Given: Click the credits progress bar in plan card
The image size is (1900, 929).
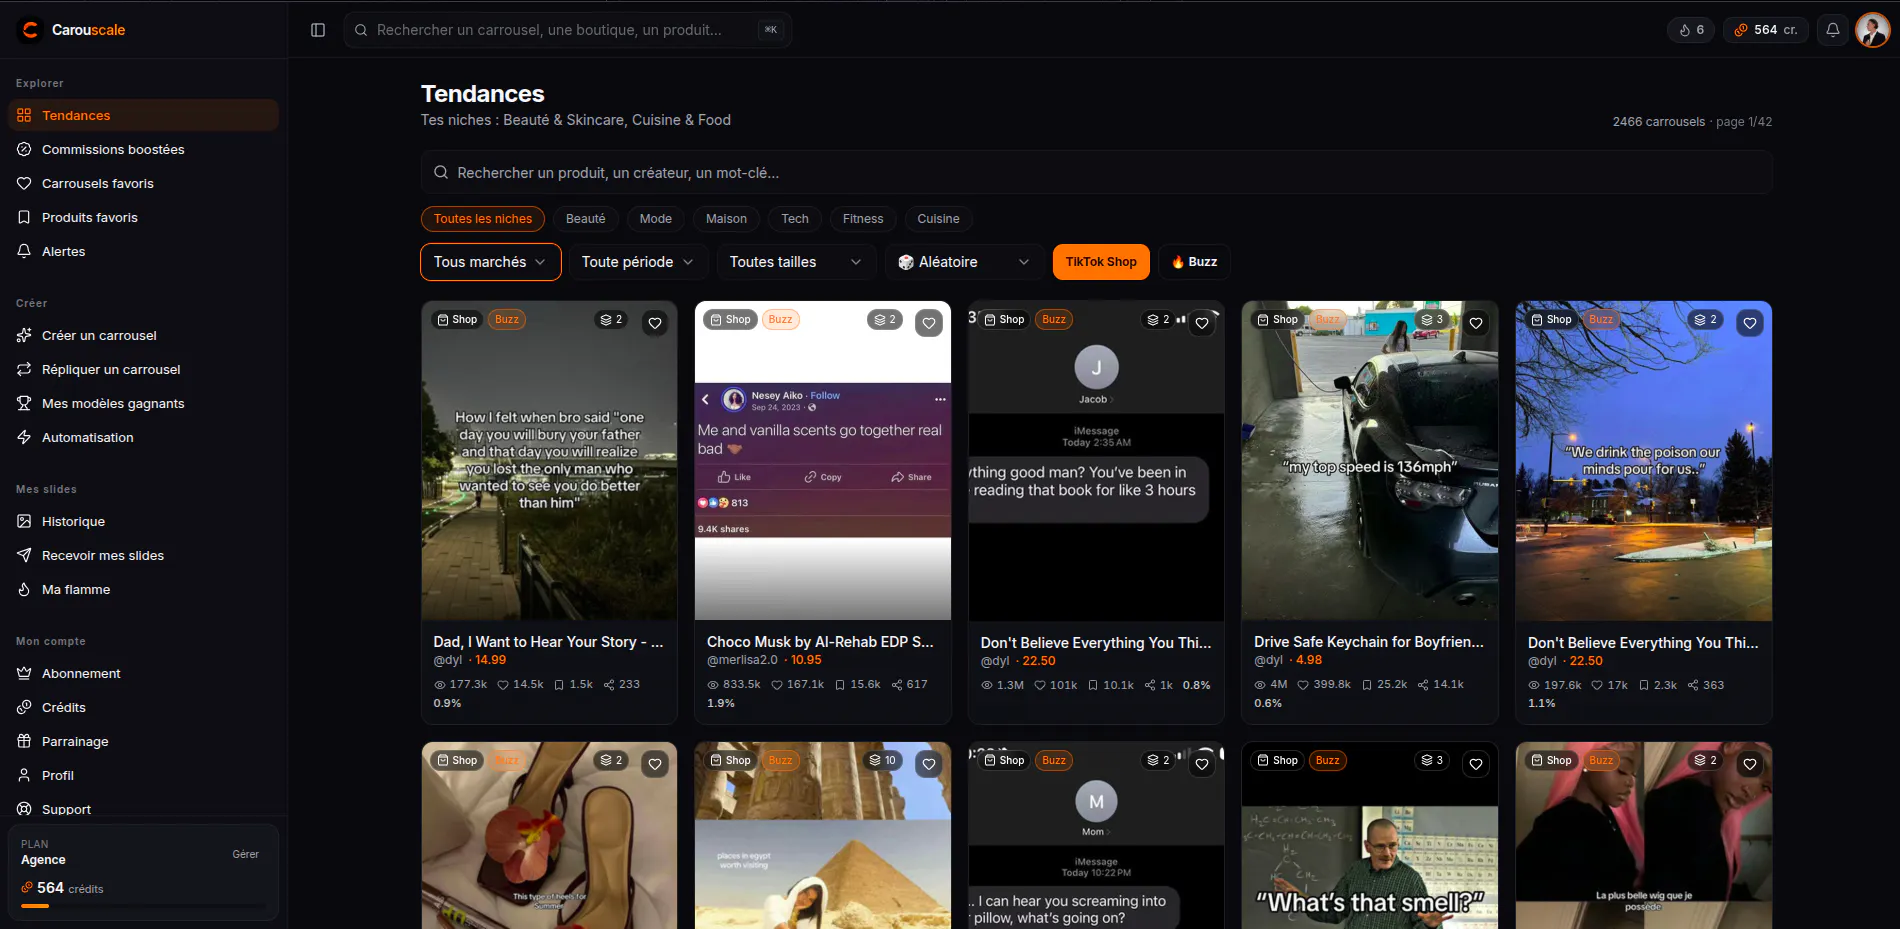Looking at the screenshot, I should 143,906.
